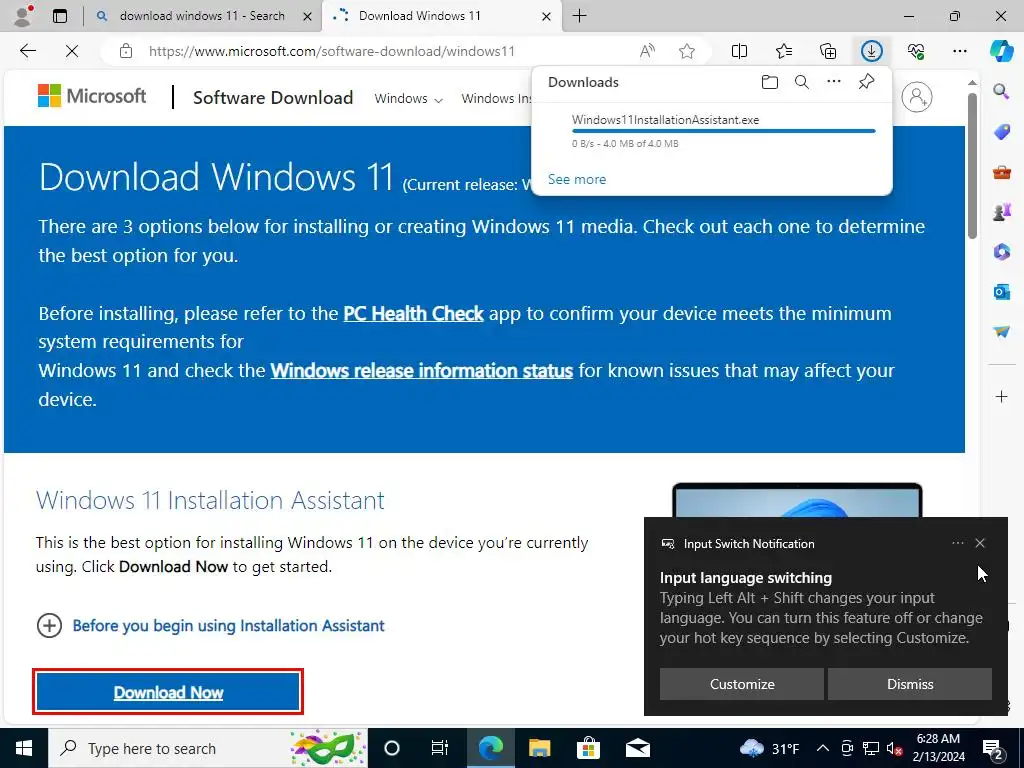
Task: Open sidebar Outlook icon
Action: tap(1001, 292)
